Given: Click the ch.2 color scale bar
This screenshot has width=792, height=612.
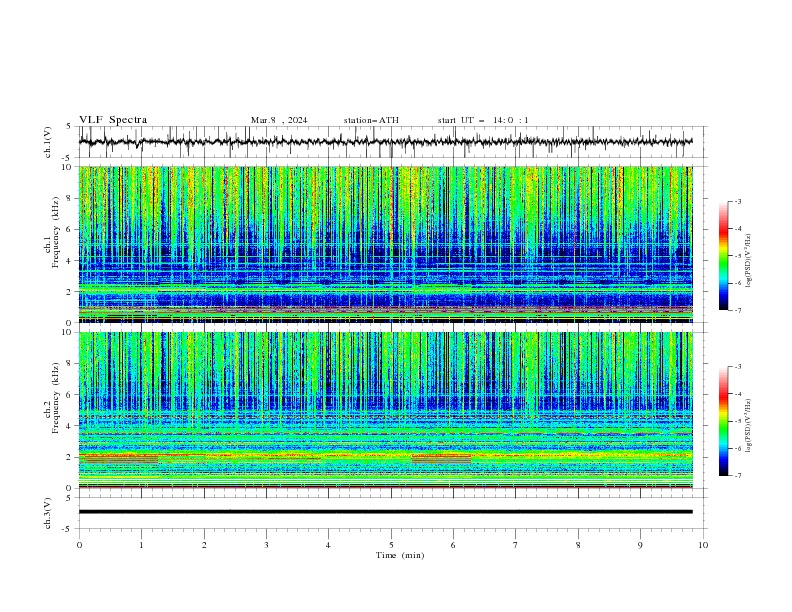Looking at the screenshot, I should [723, 421].
